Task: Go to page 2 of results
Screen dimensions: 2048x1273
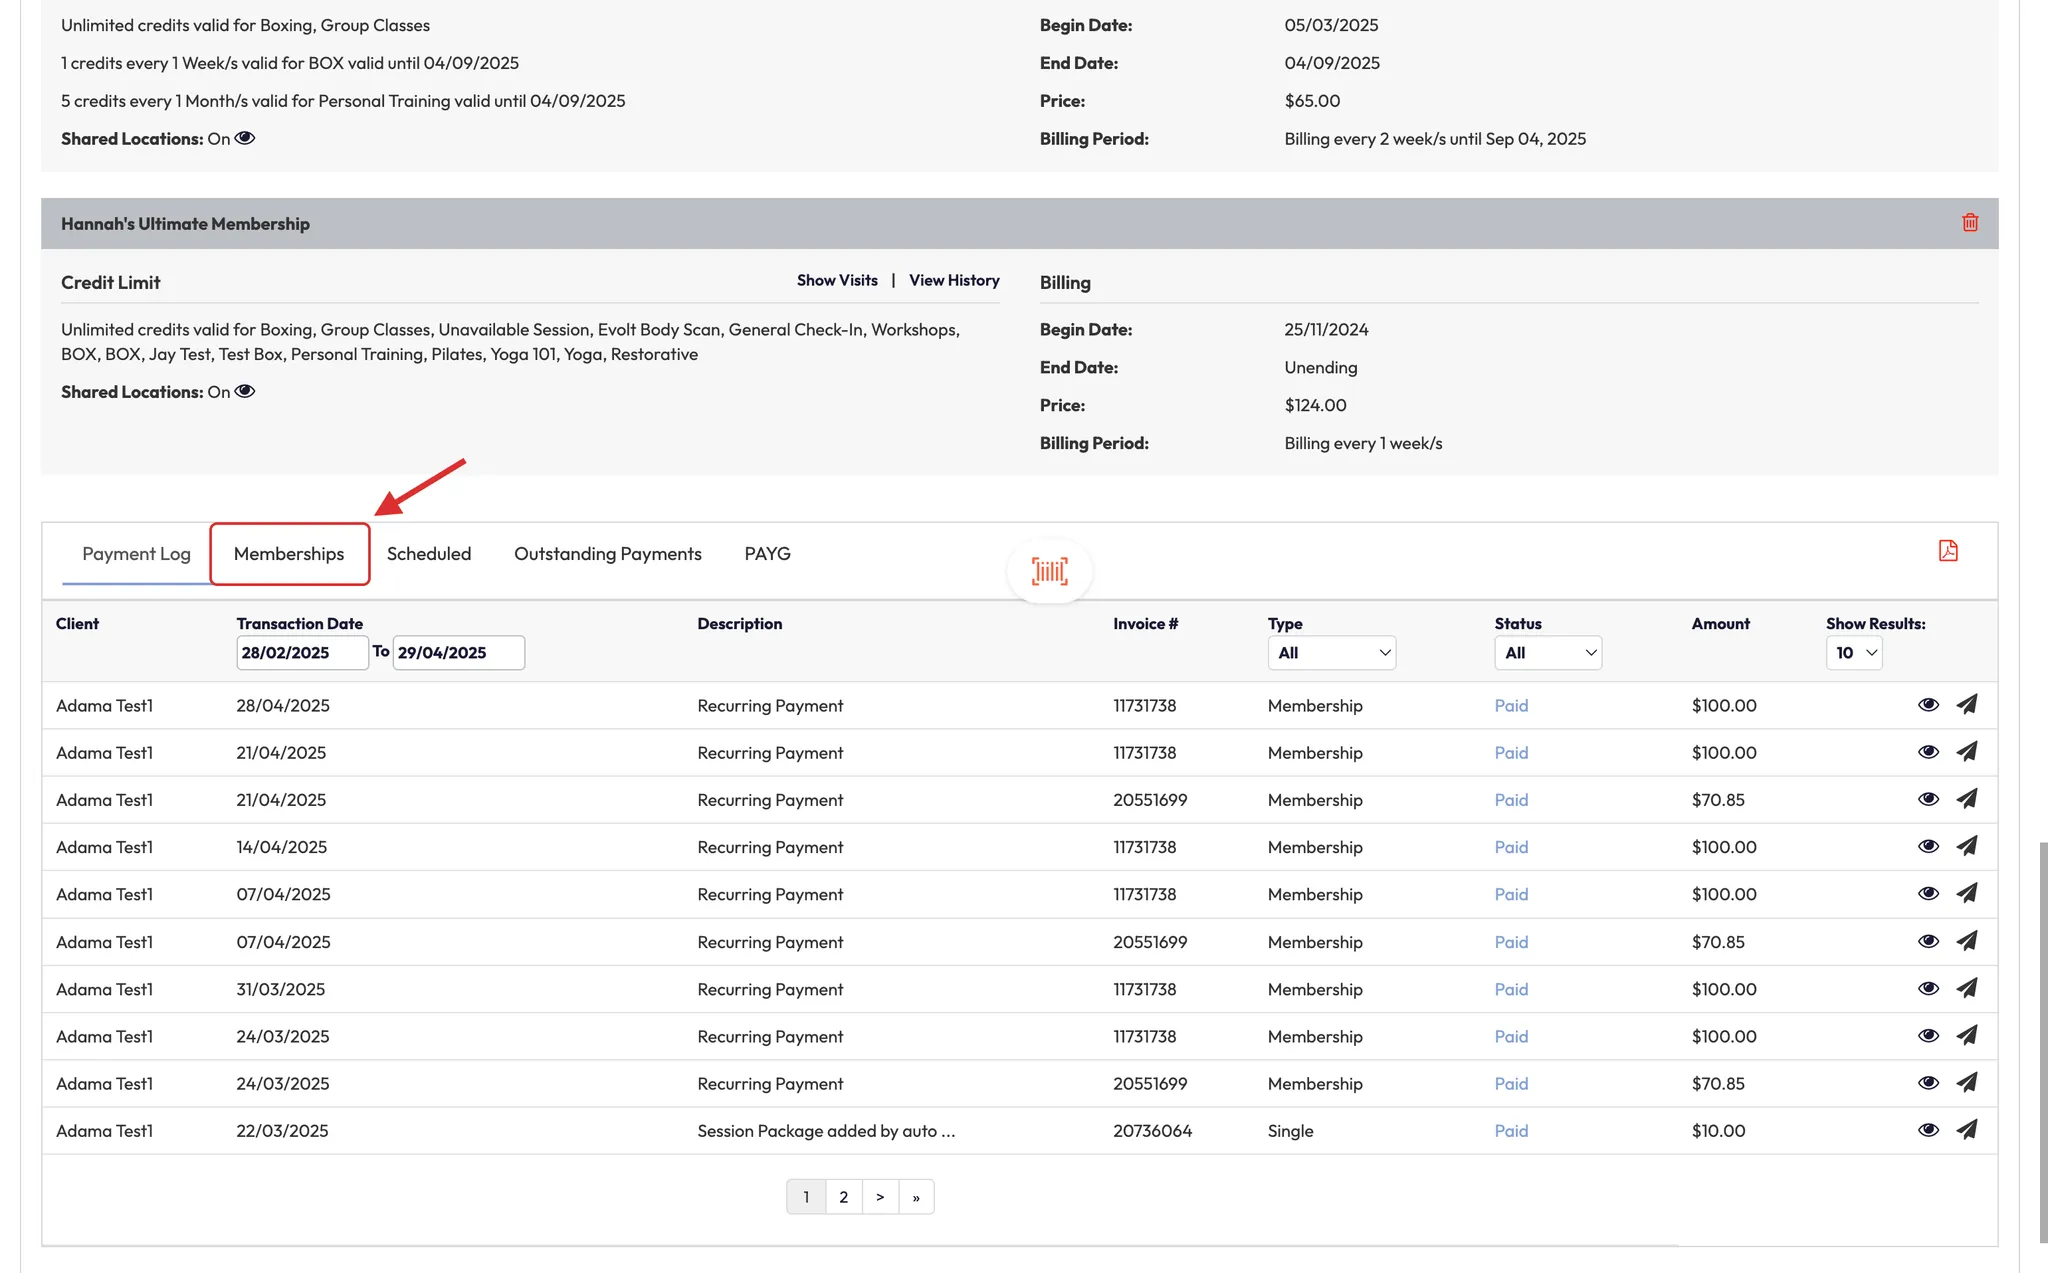Action: pos(843,1197)
